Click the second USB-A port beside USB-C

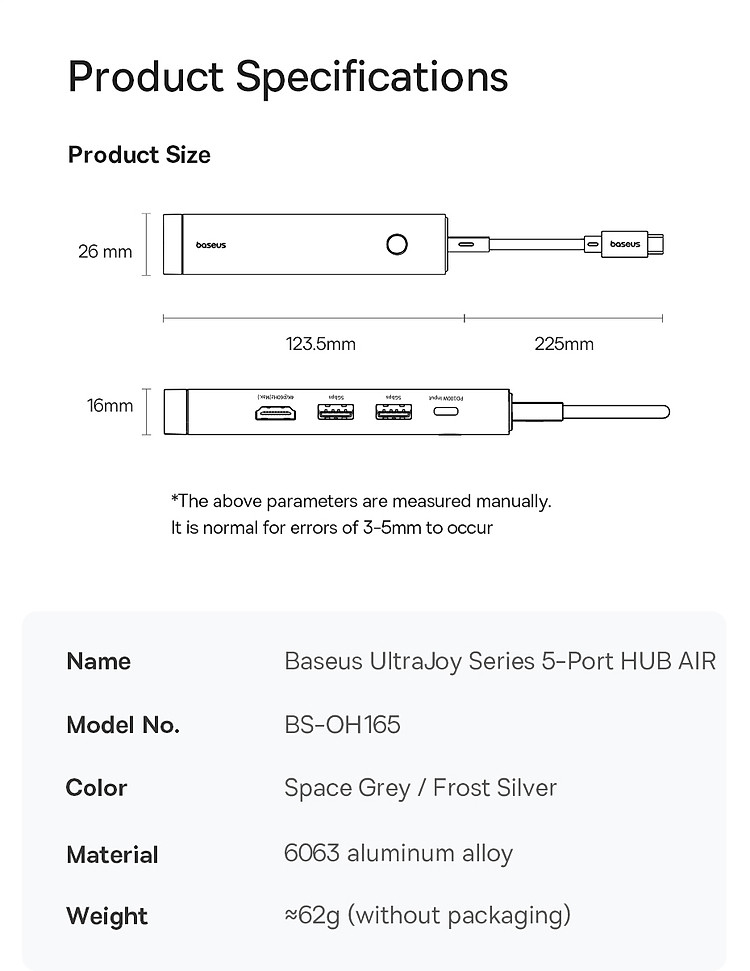[x=388, y=411]
